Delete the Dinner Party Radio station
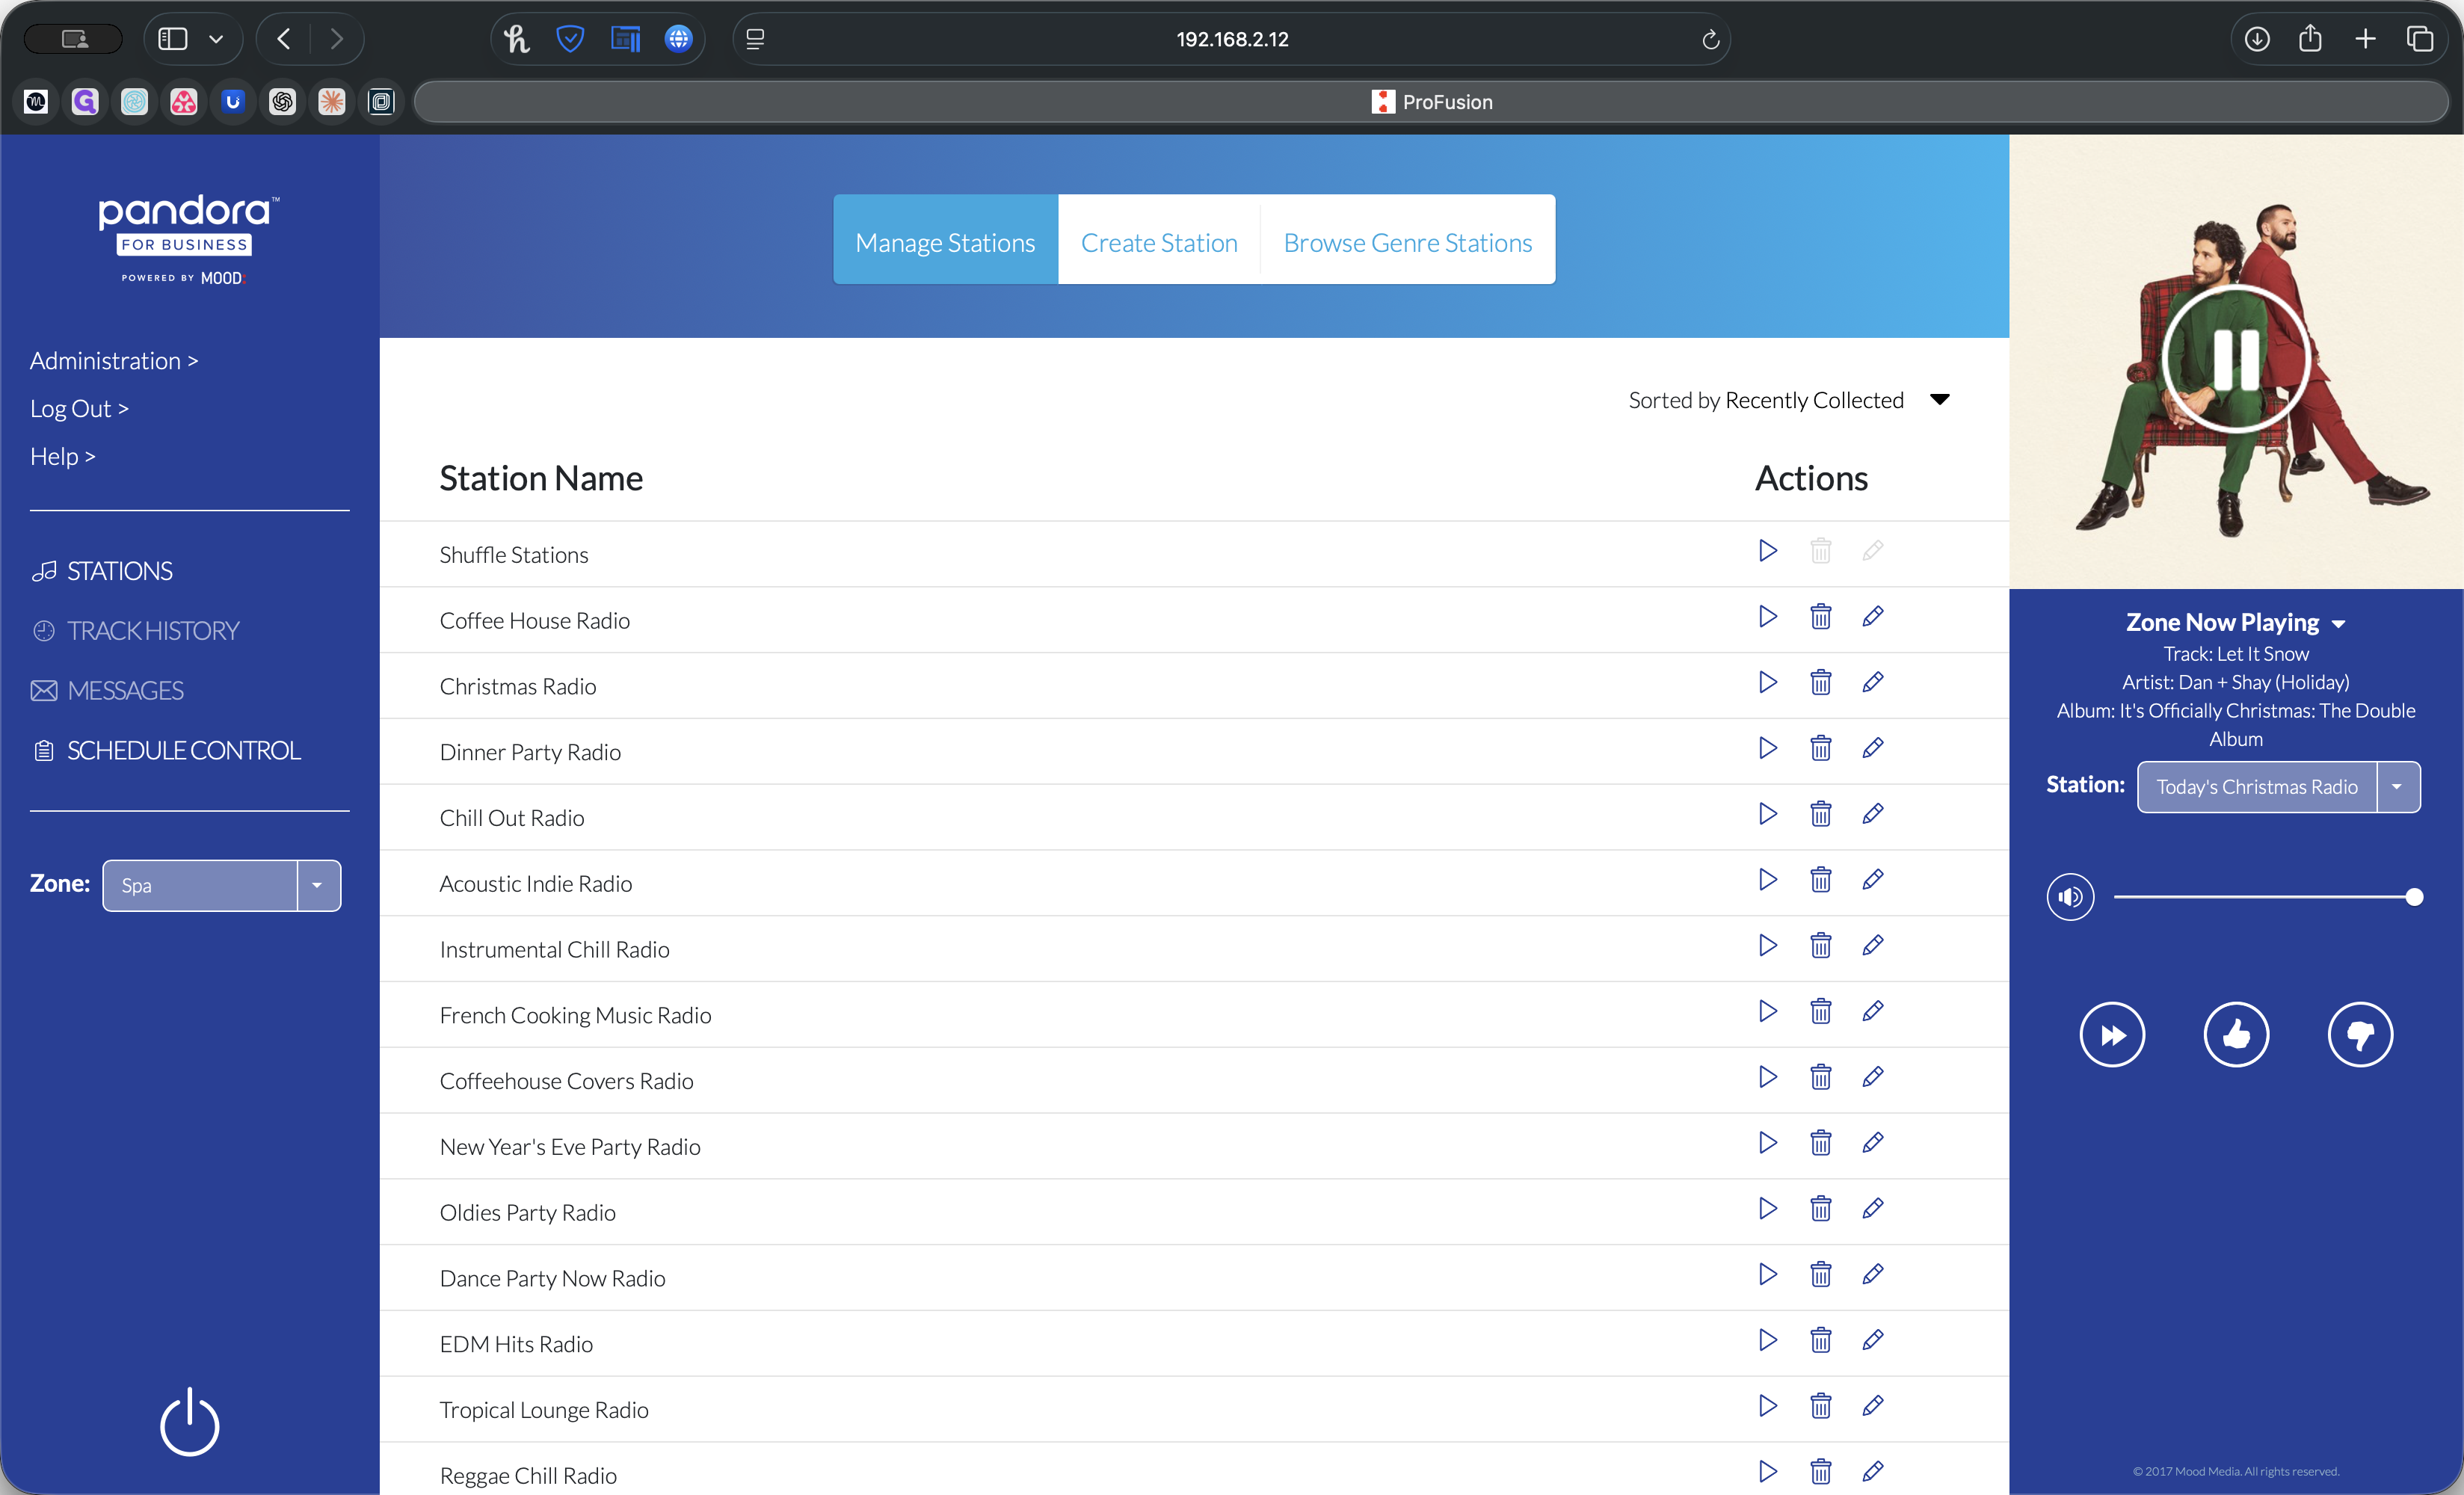Screen dimensions: 2464x1495 pyautogui.click(x=1820, y=748)
